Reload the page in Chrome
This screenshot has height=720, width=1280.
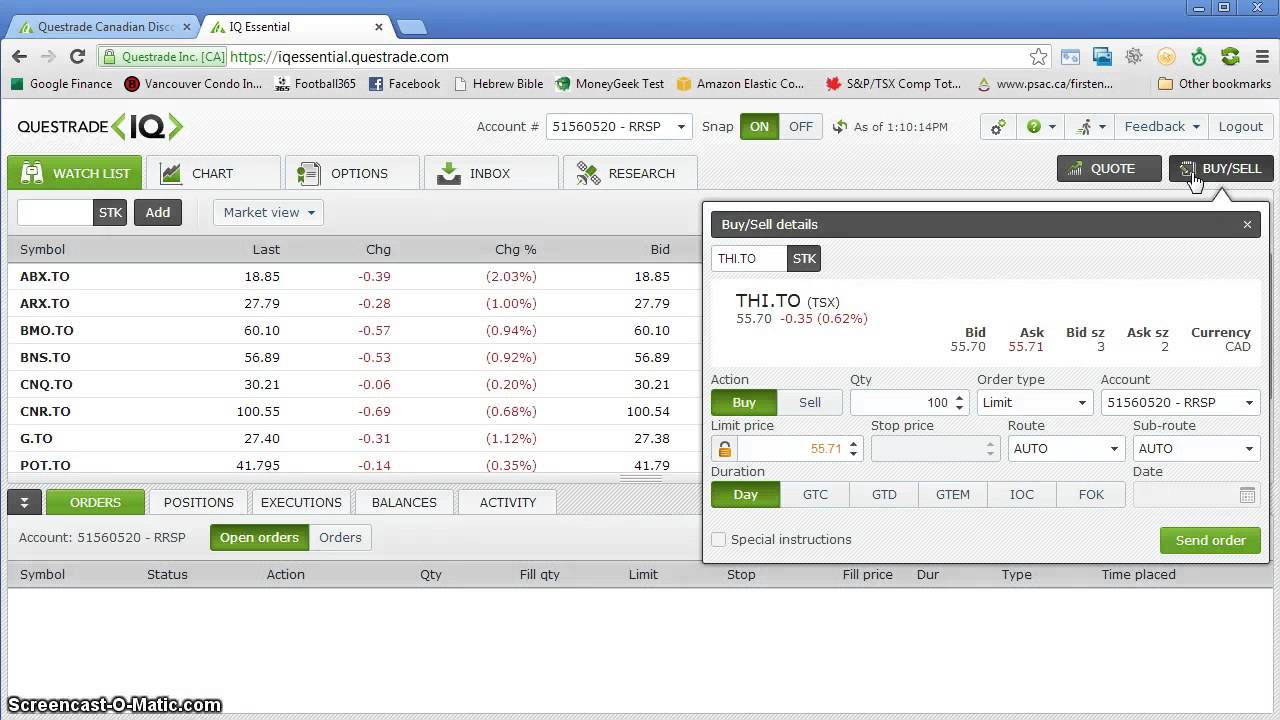click(77, 57)
